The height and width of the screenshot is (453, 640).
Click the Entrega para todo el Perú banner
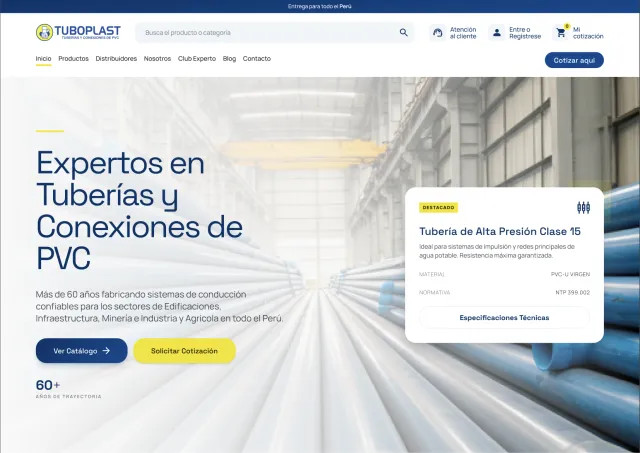[320, 6]
